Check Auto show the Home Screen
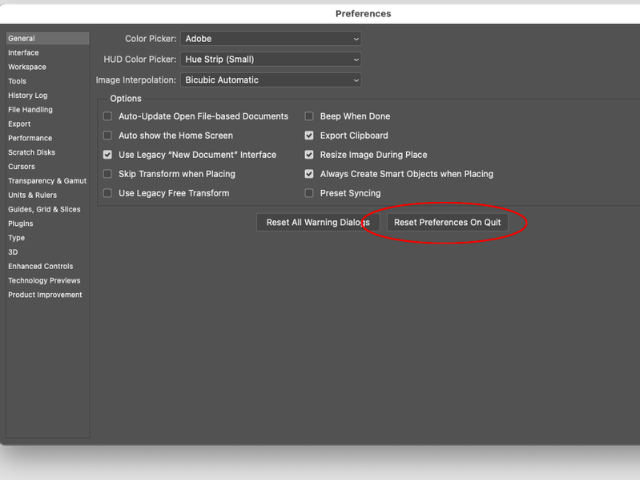Viewport: 640px width, 480px height. (x=108, y=136)
